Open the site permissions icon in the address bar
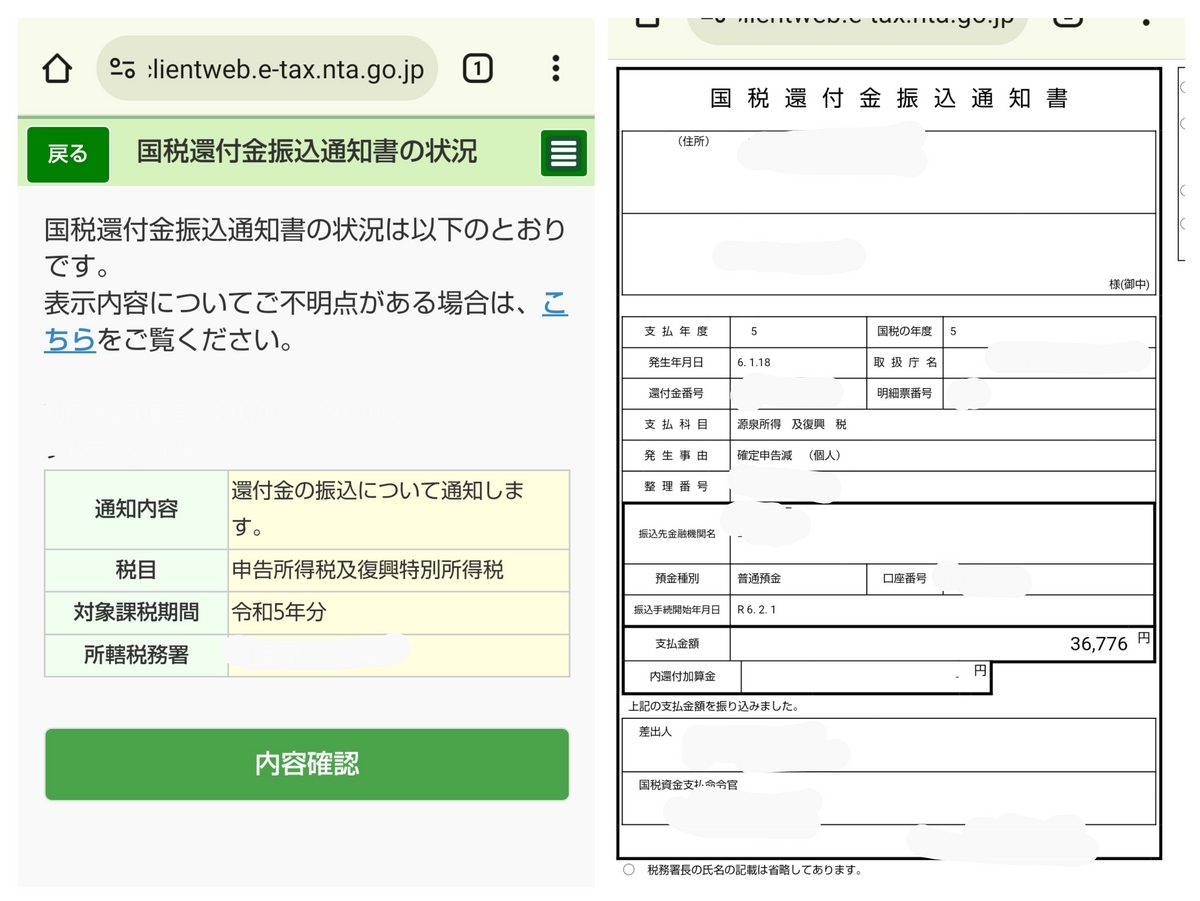The width and height of the screenshot is (1200, 901). tap(124, 68)
